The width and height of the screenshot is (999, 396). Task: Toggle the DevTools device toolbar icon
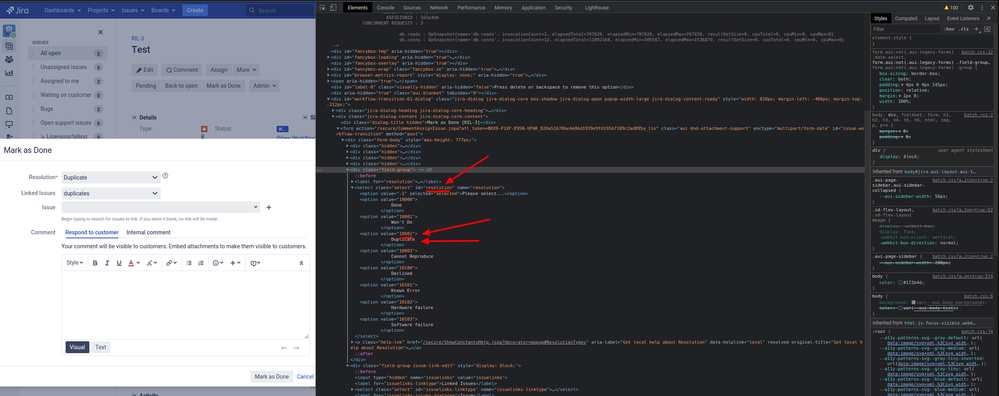[334, 8]
